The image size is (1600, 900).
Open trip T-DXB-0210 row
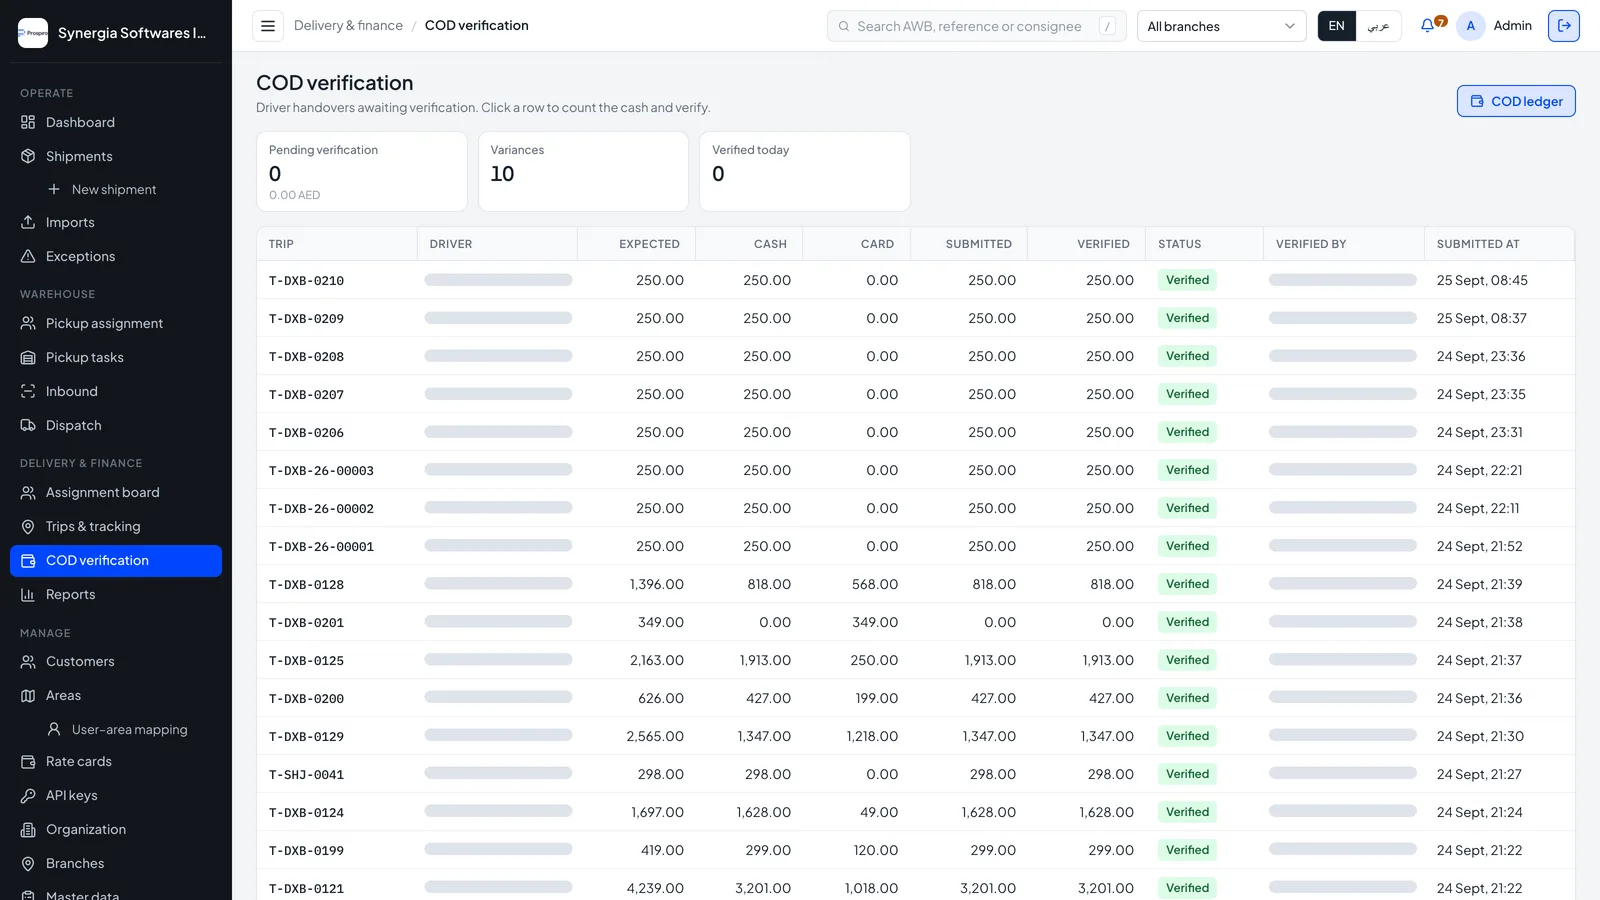[x=915, y=280]
